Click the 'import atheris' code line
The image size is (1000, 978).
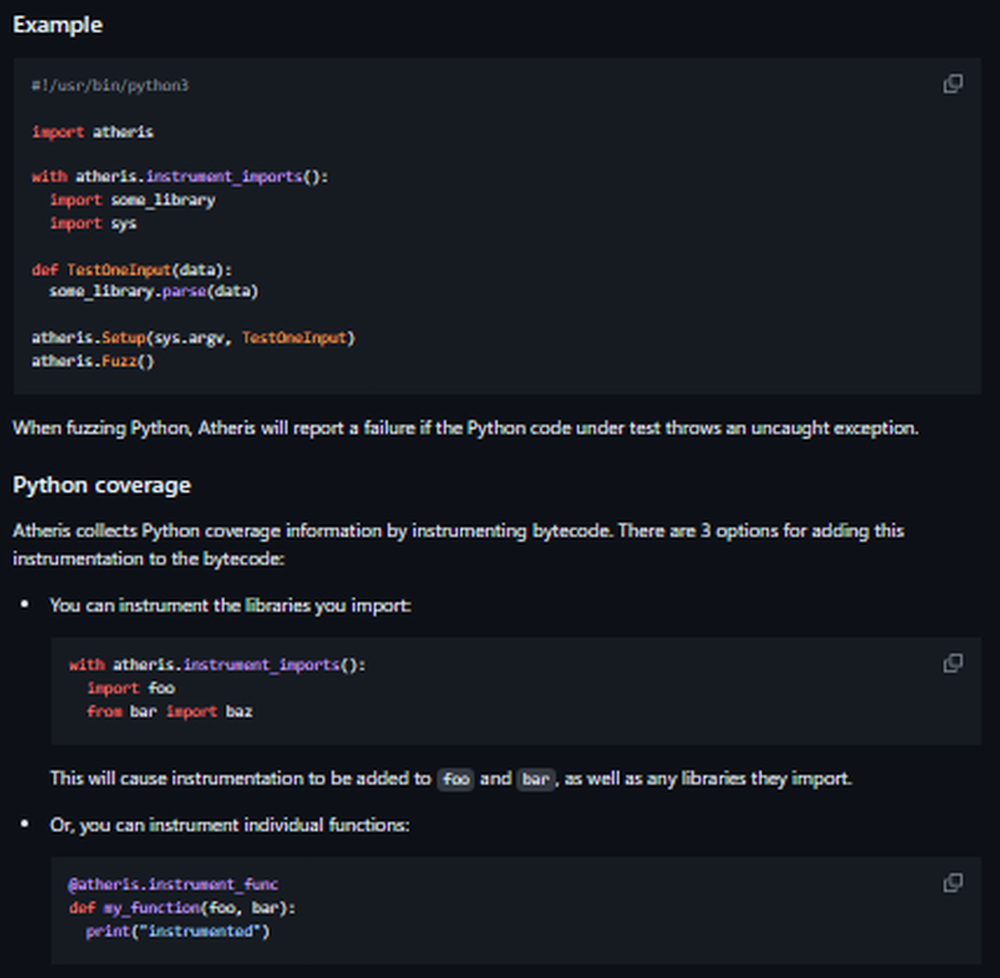pyautogui.click(x=93, y=132)
